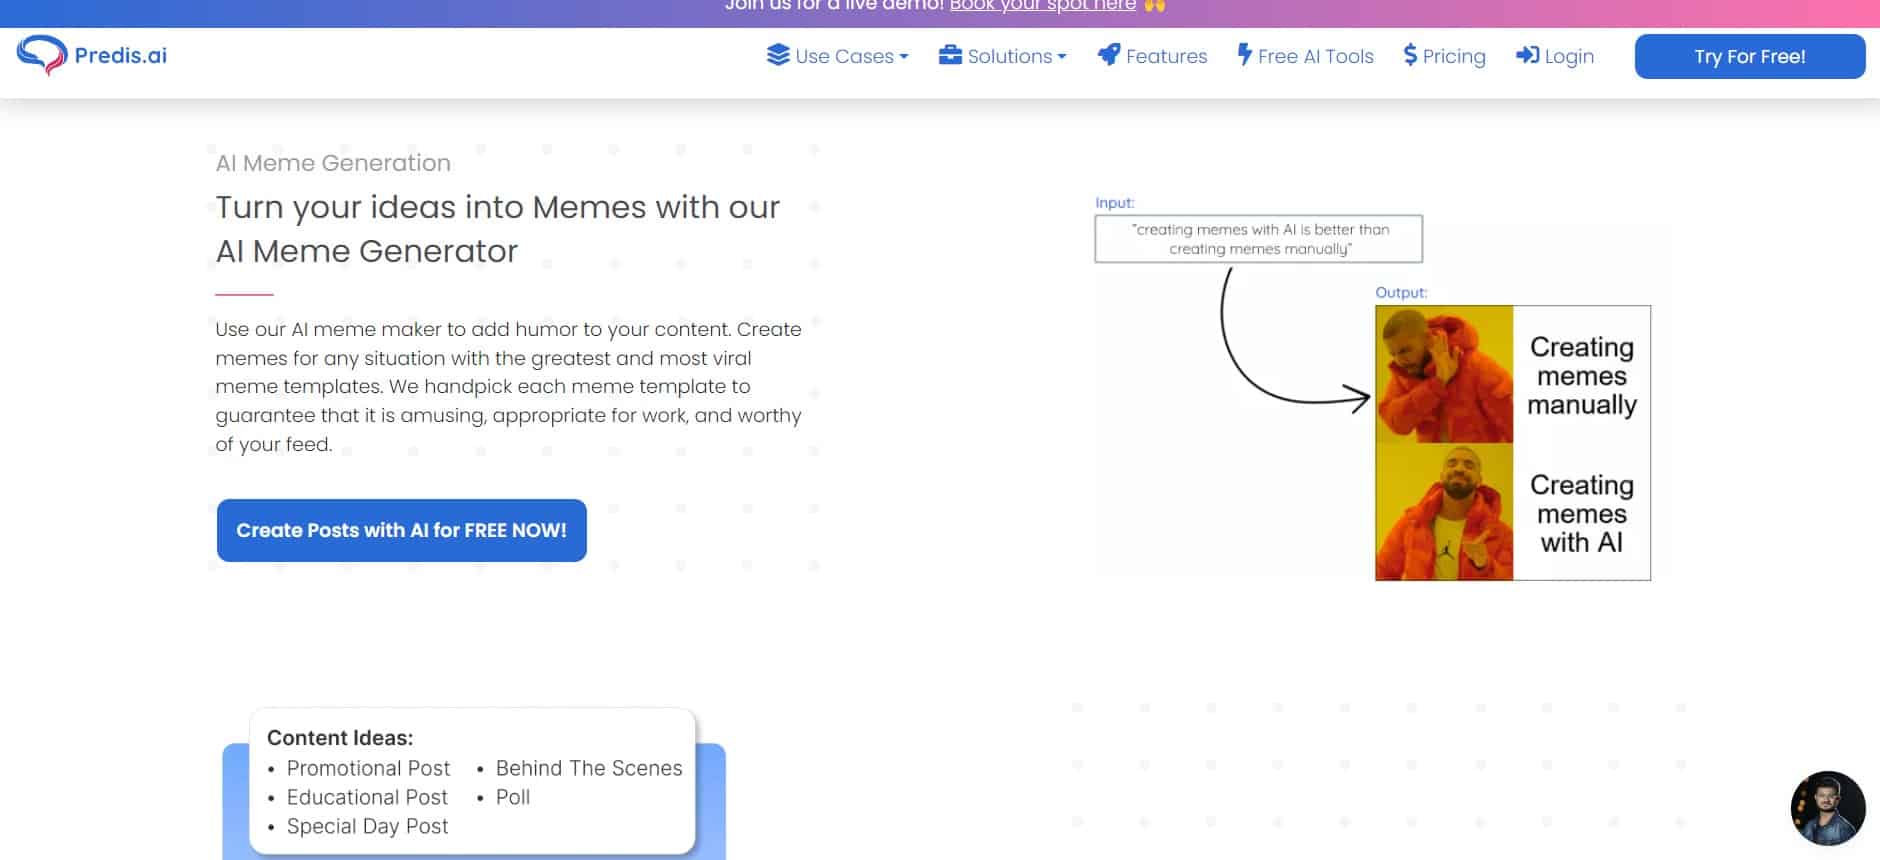
Task: Click the stacked layers icon by Use Cases
Action: [x=778, y=55]
